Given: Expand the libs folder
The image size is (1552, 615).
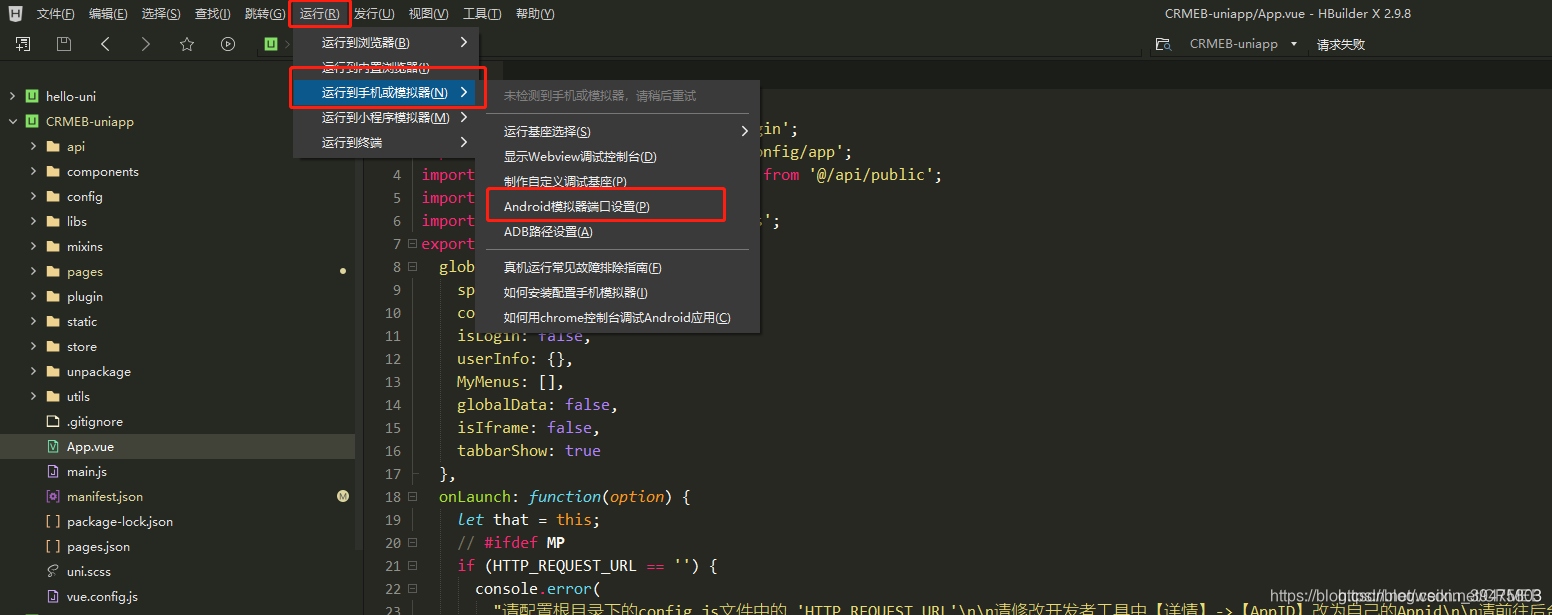Looking at the screenshot, I should click(33, 221).
